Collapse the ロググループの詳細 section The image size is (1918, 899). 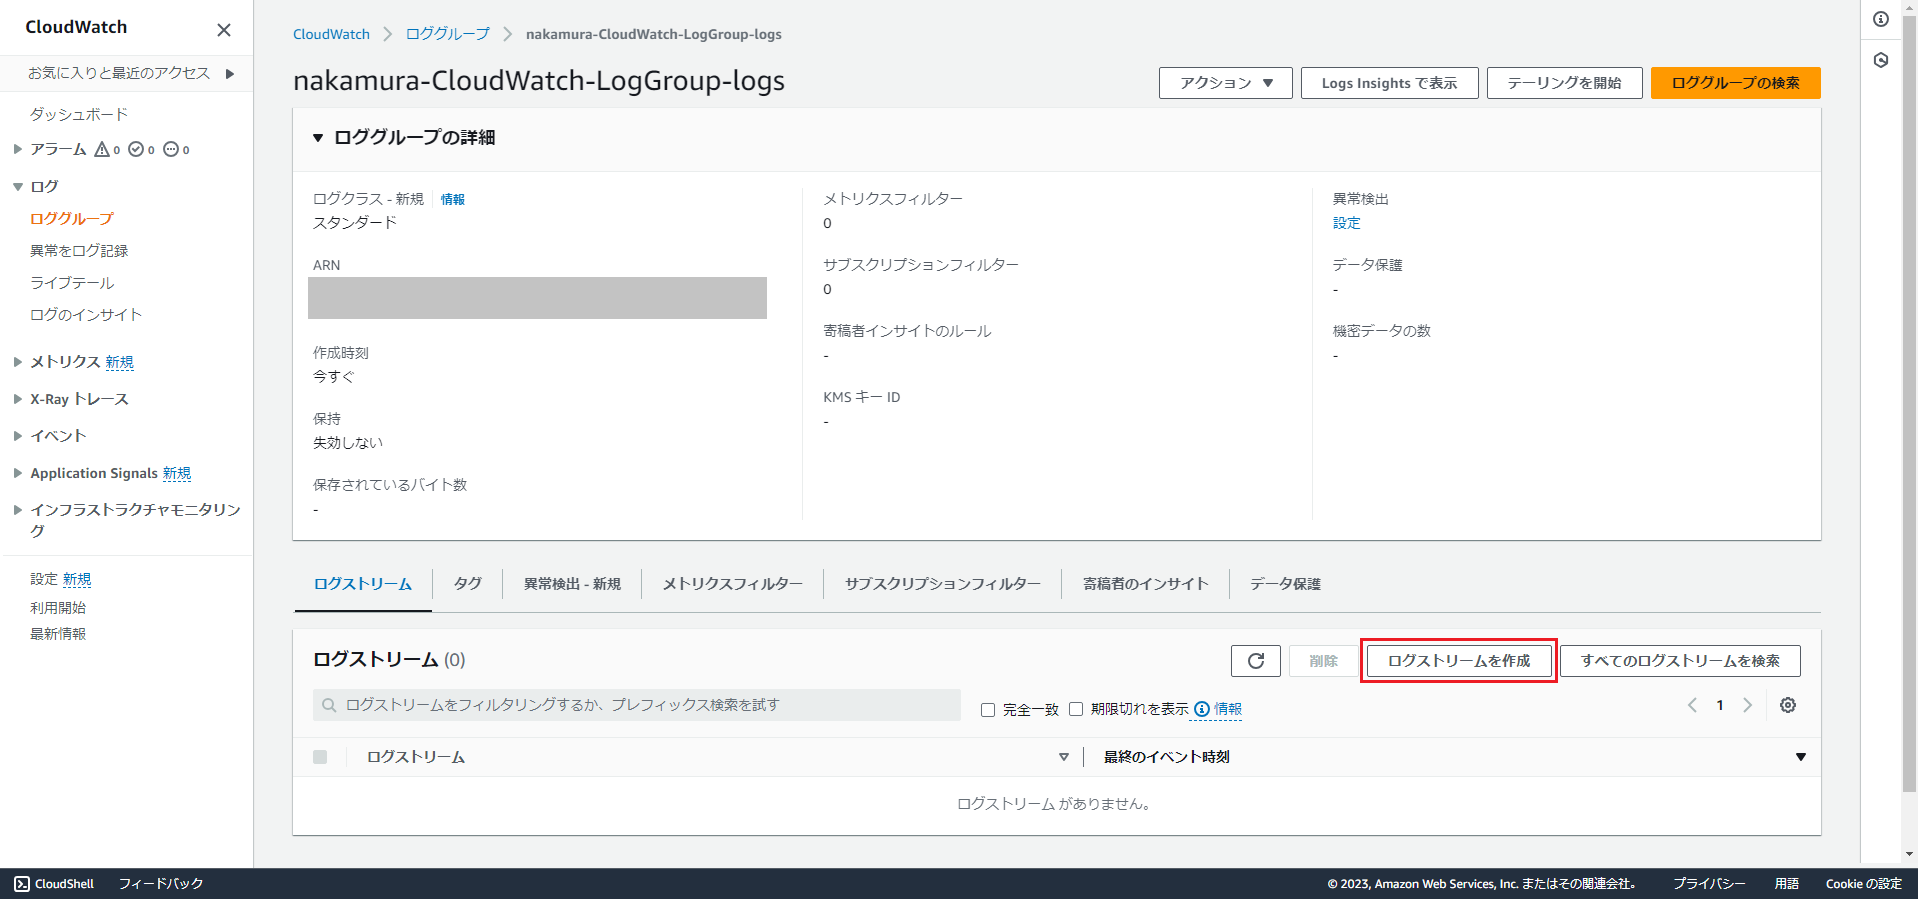tap(318, 138)
